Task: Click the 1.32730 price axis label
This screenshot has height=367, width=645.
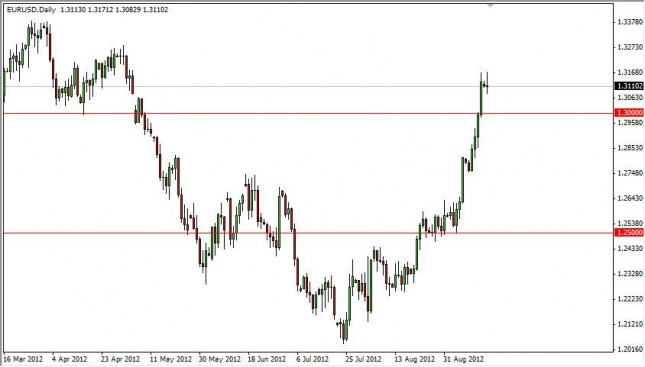Action: click(630, 47)
